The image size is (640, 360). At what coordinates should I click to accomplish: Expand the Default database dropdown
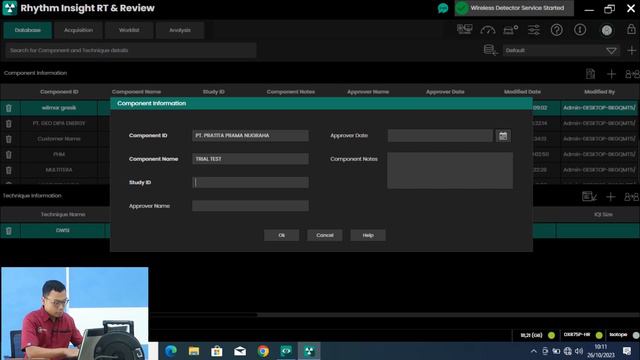611,51
